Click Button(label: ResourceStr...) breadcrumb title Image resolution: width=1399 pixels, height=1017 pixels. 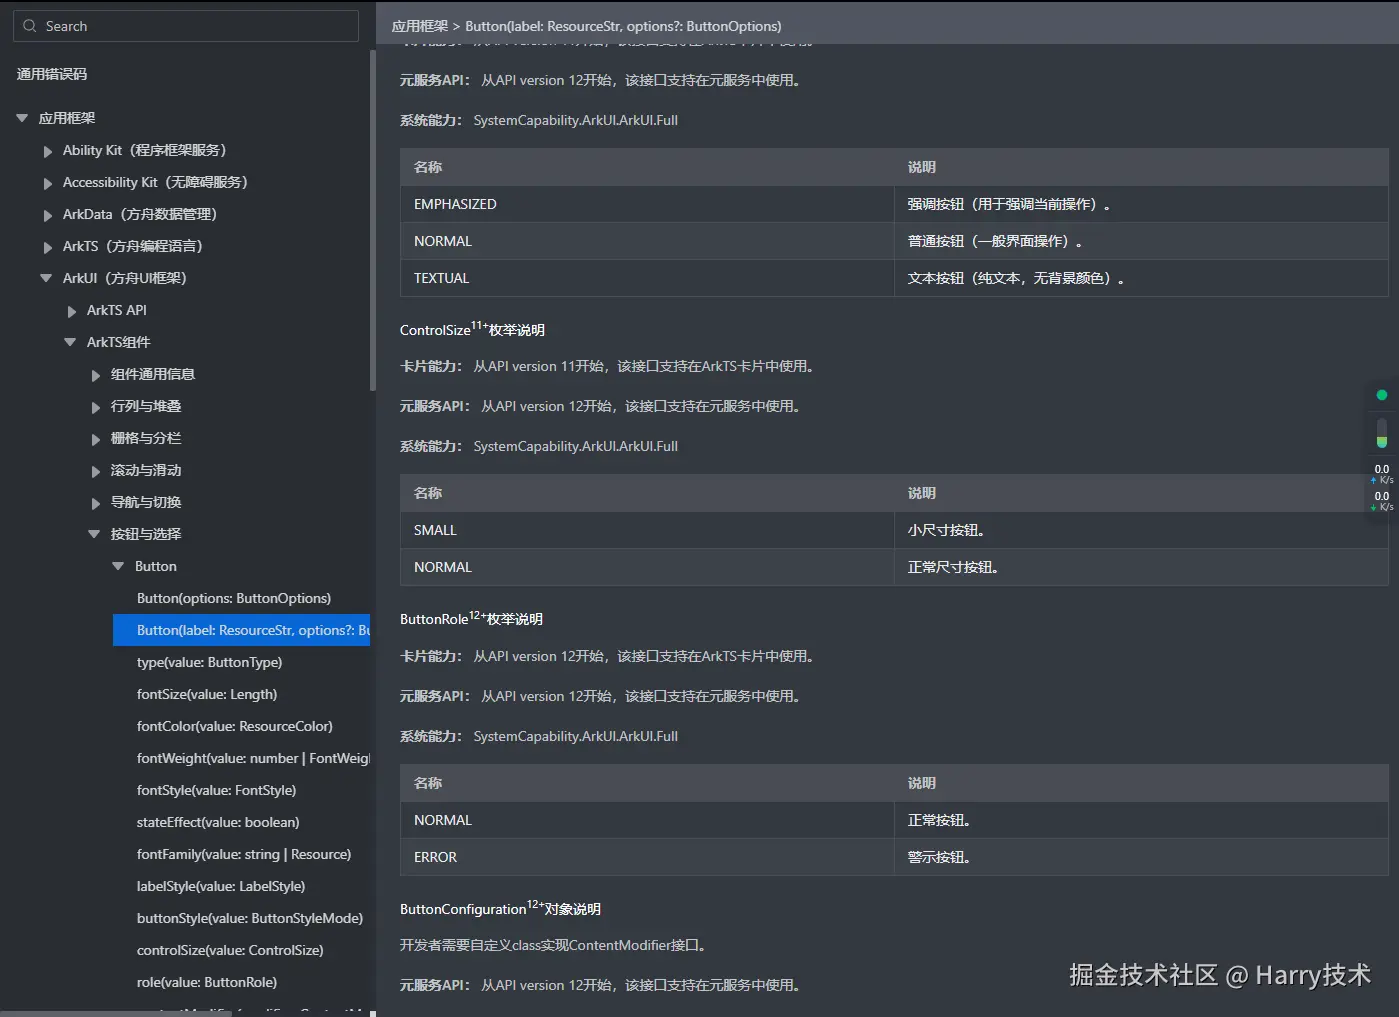click(x=623, y=26)
